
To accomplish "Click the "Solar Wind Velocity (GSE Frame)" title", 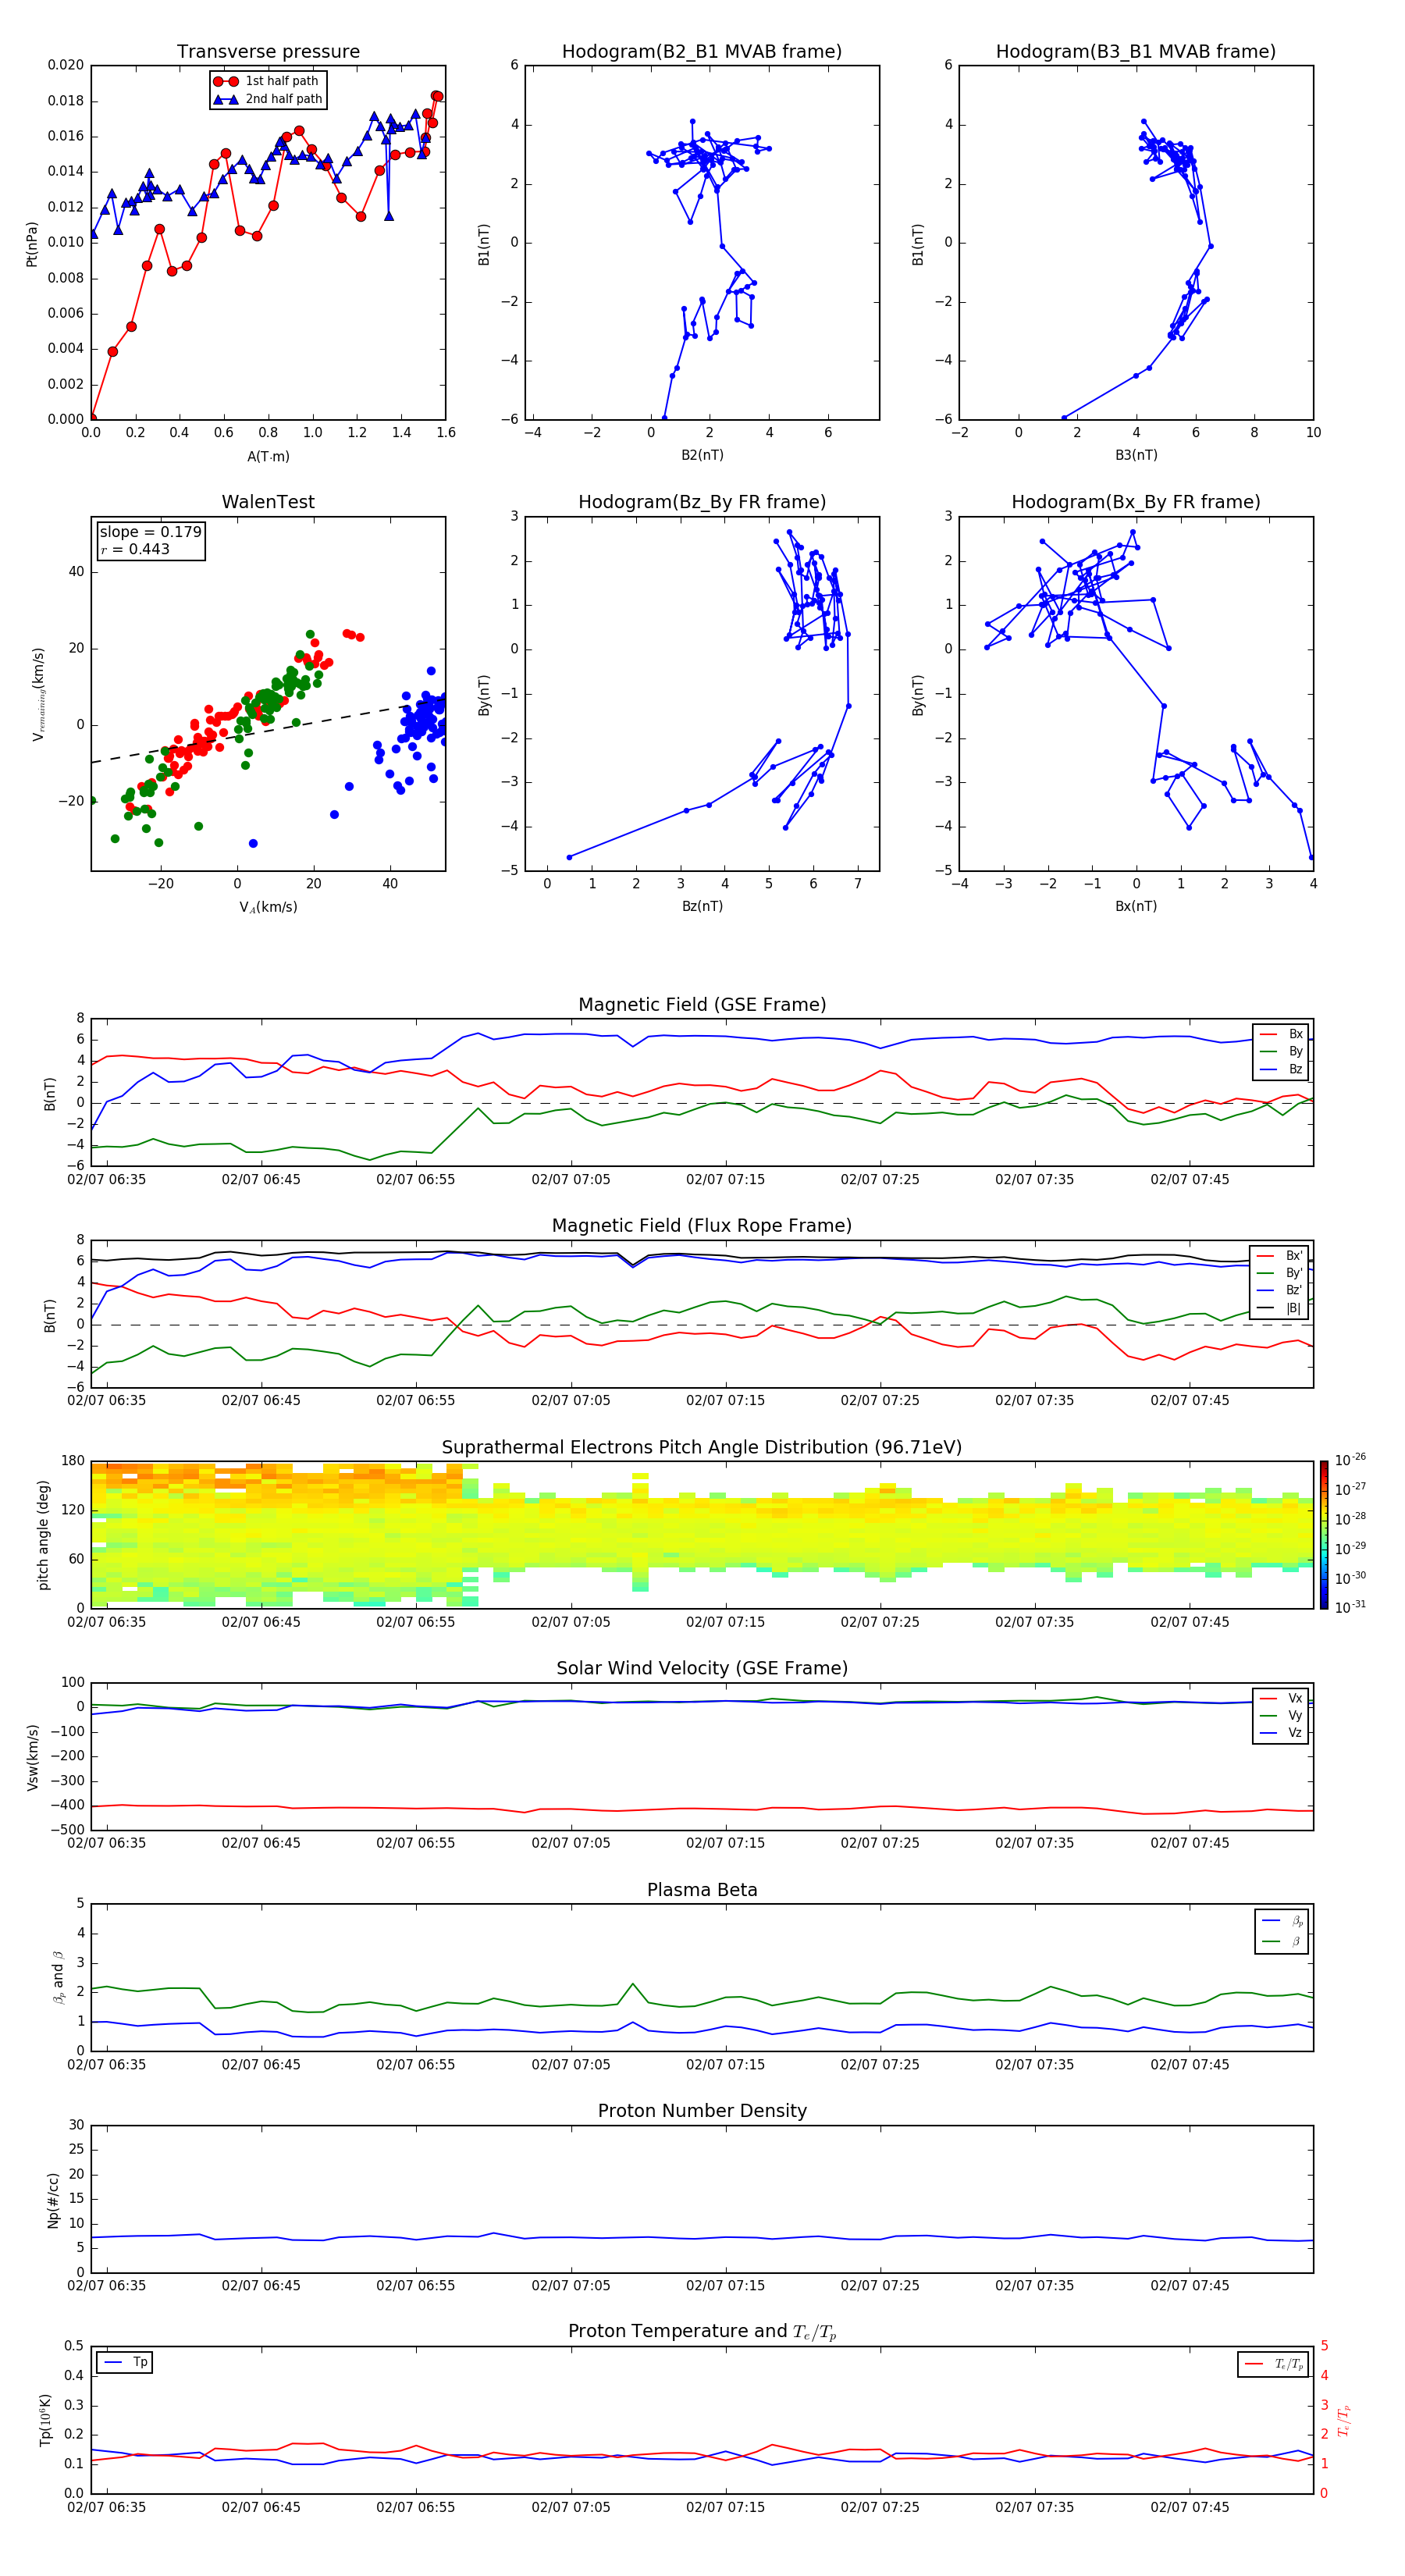I will pos(702,1668).
